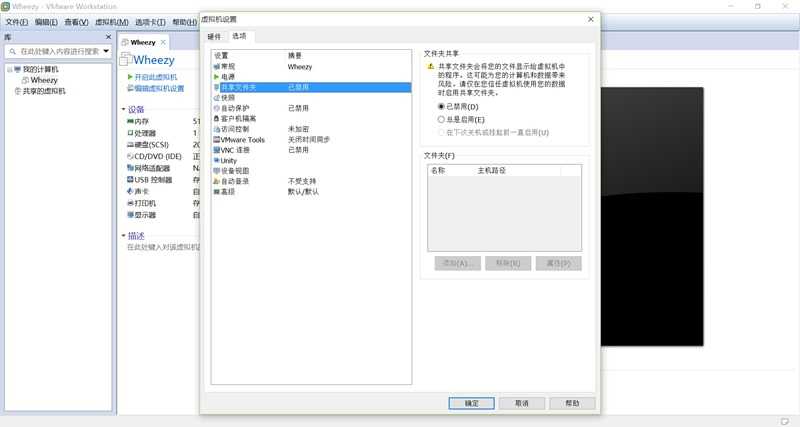Select the Wheezy tab in main window
This screenshot has width=800, height=427.
[143, 42]
